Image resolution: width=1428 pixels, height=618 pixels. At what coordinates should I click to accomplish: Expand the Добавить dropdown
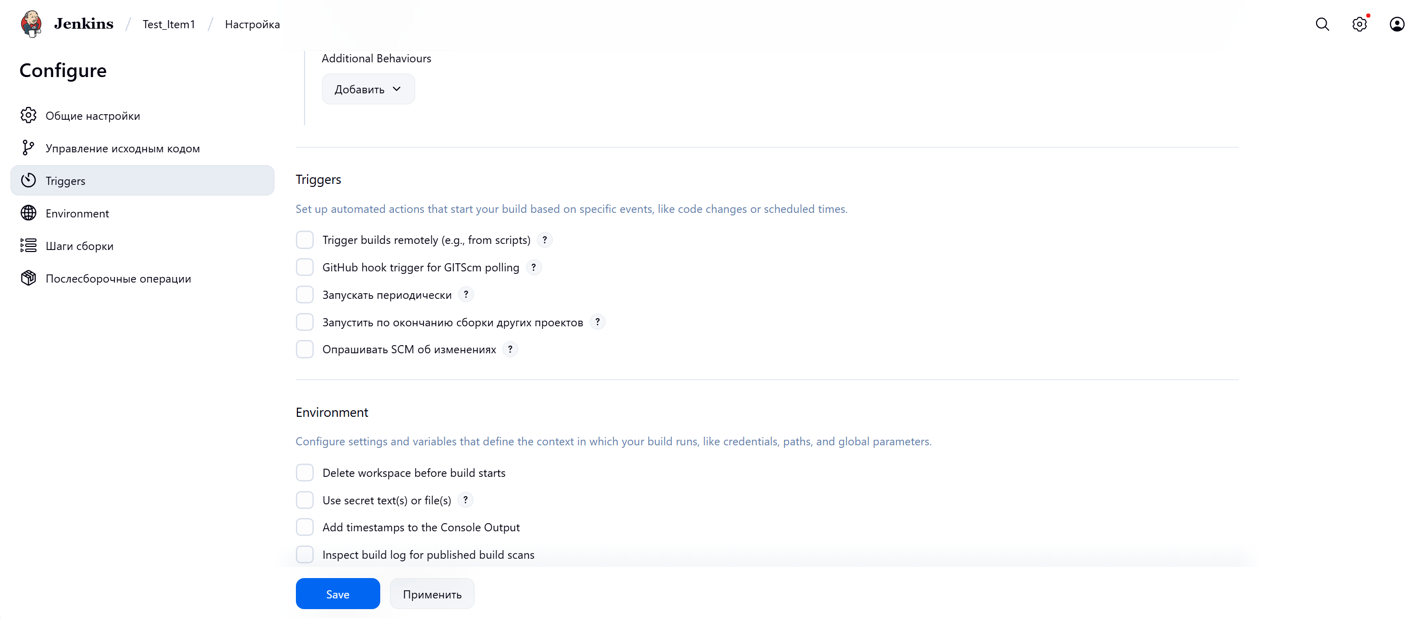tap(368, 89)
